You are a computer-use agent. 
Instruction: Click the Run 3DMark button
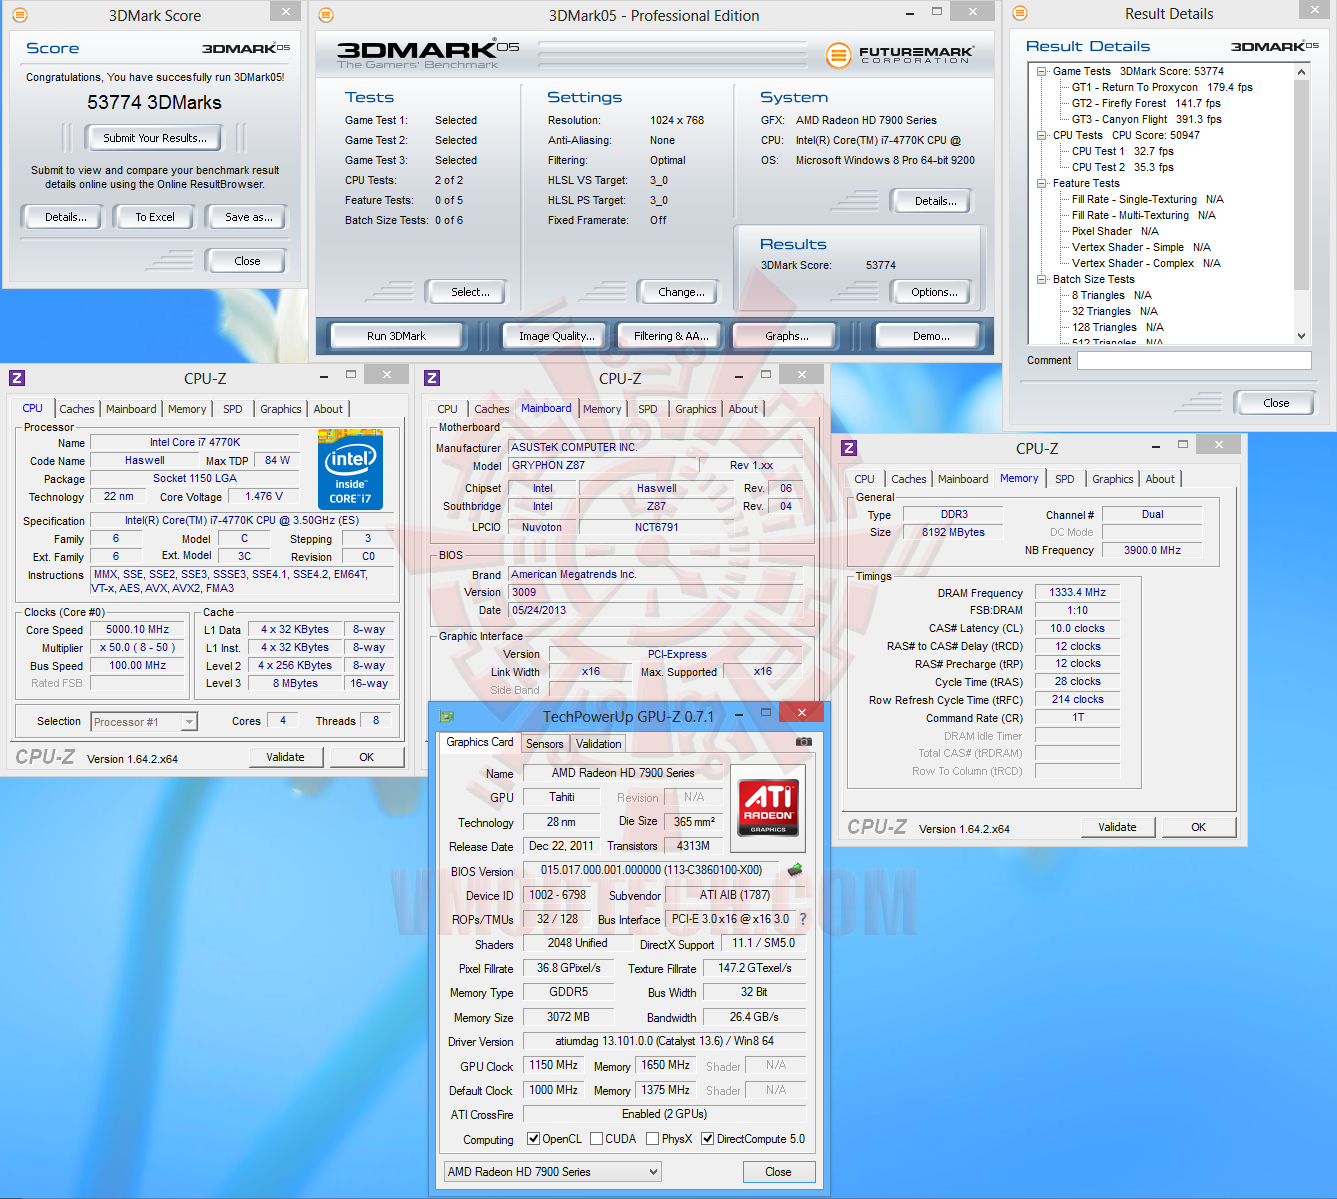(x=397, y=336)
